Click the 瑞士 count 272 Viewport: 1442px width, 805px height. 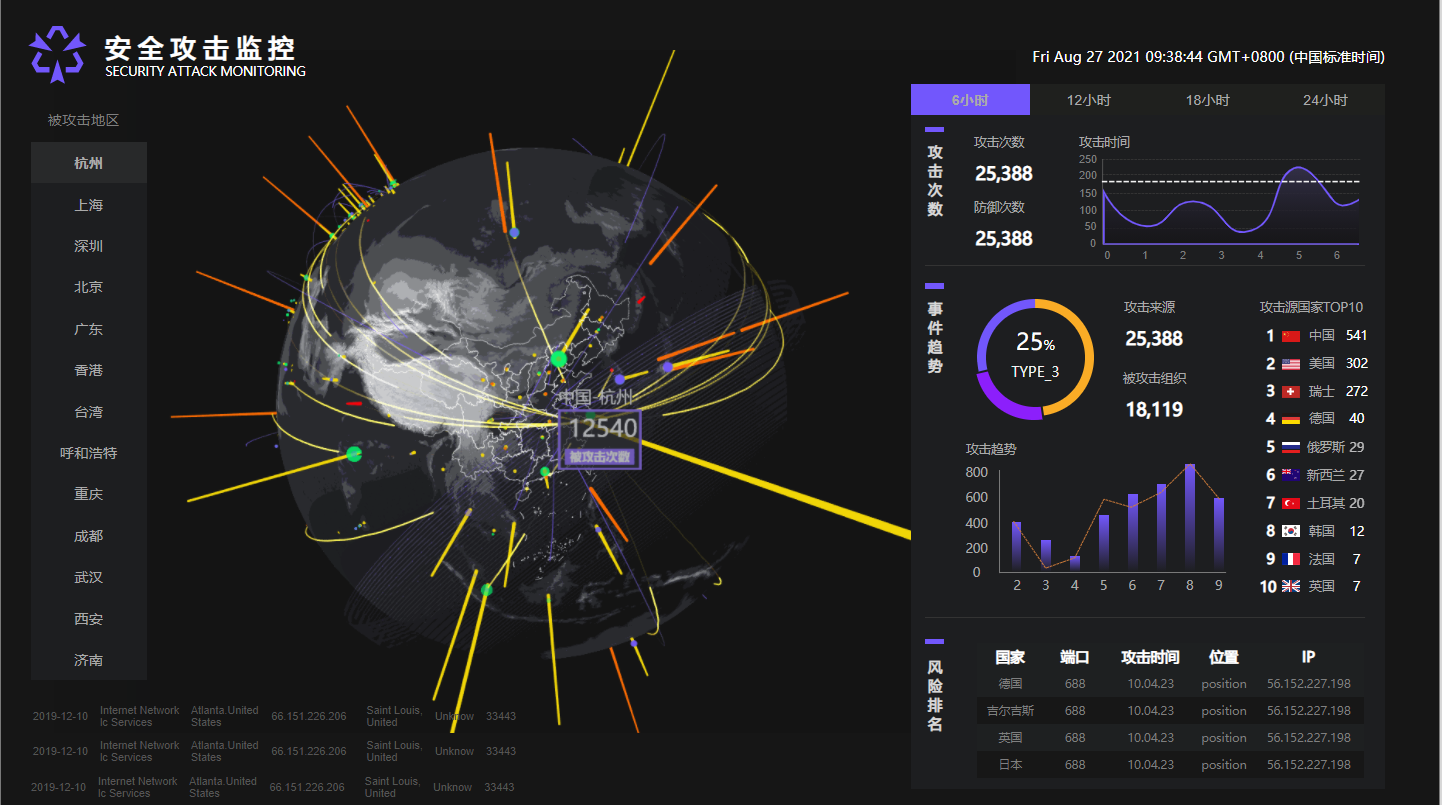(x=1356, y=392)
